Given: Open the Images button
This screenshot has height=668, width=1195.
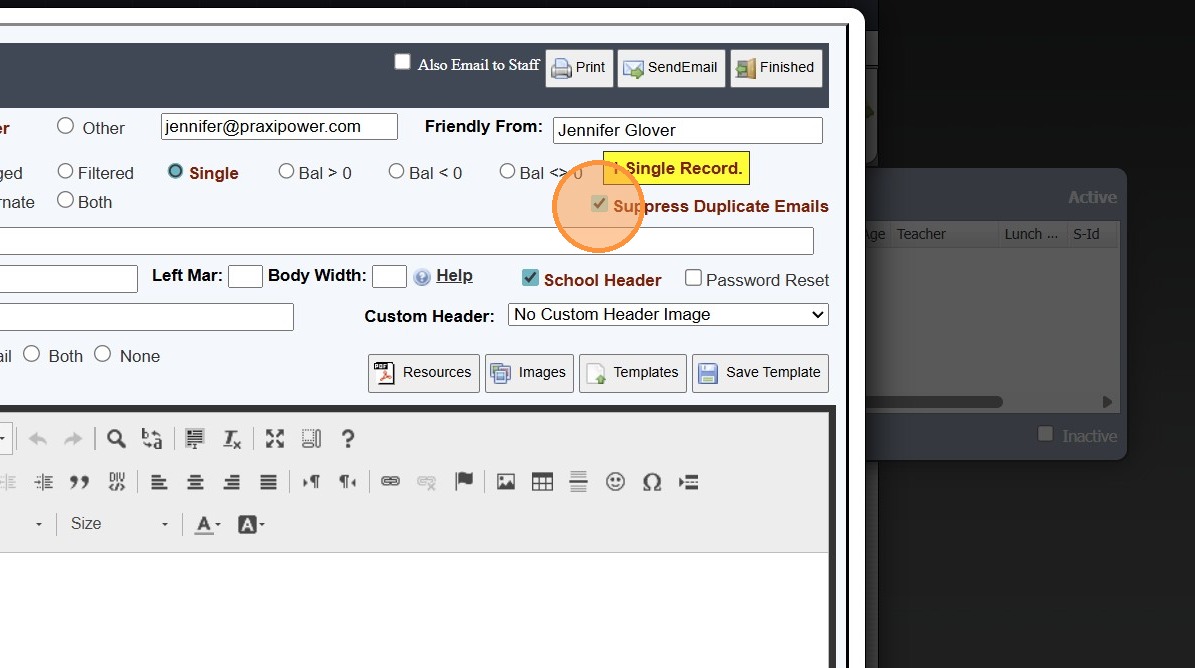Looking at the screenshot, I should pyautogui.click(x=530, y=373).
